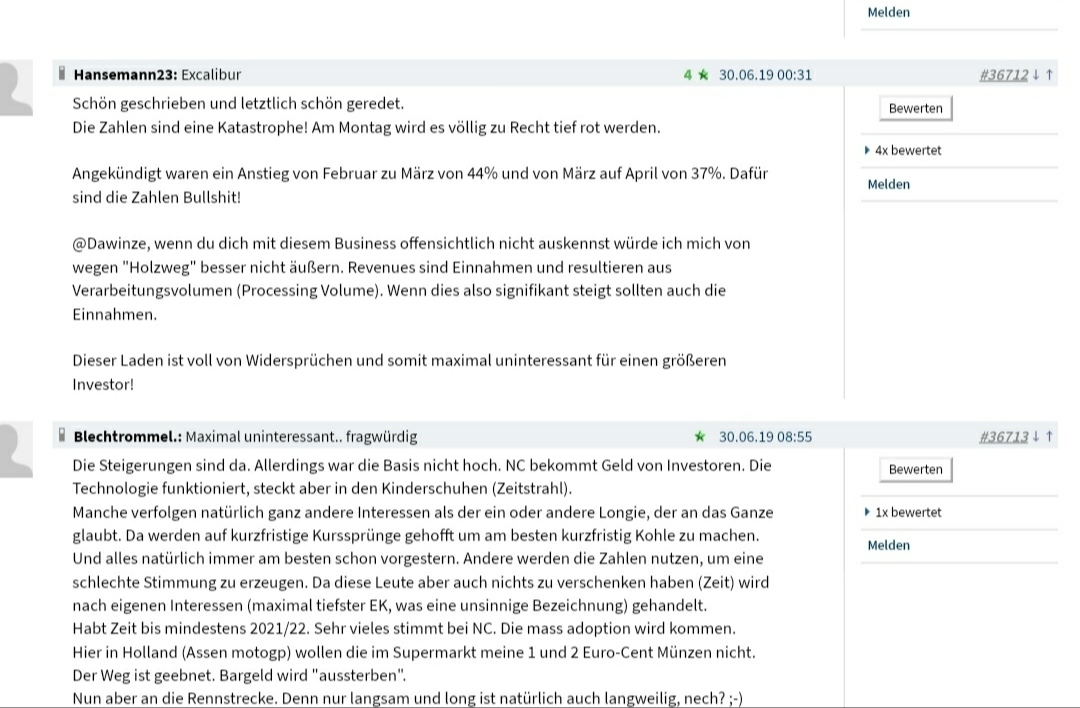Click the small icon left of Hansemann23

click(x=62, y=74)
